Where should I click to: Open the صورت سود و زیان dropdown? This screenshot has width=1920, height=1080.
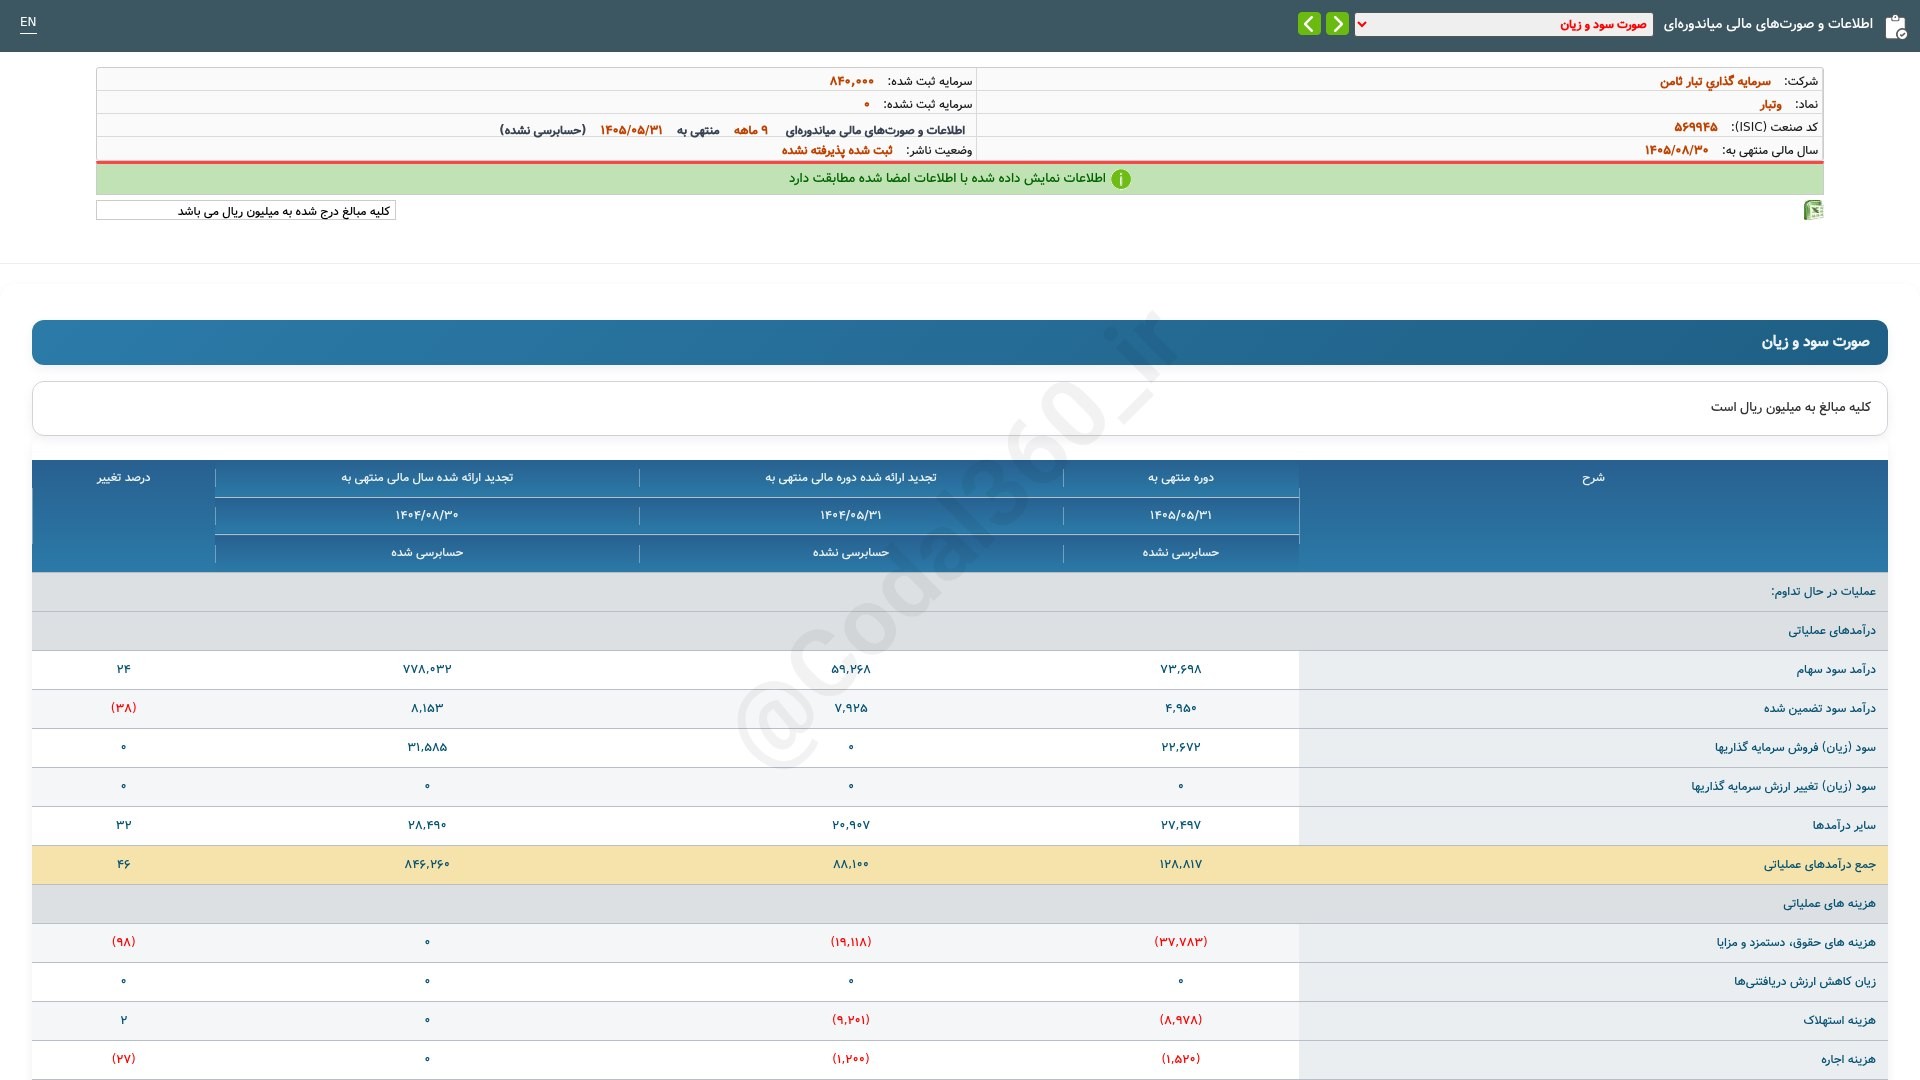(x=1504, y=24)
